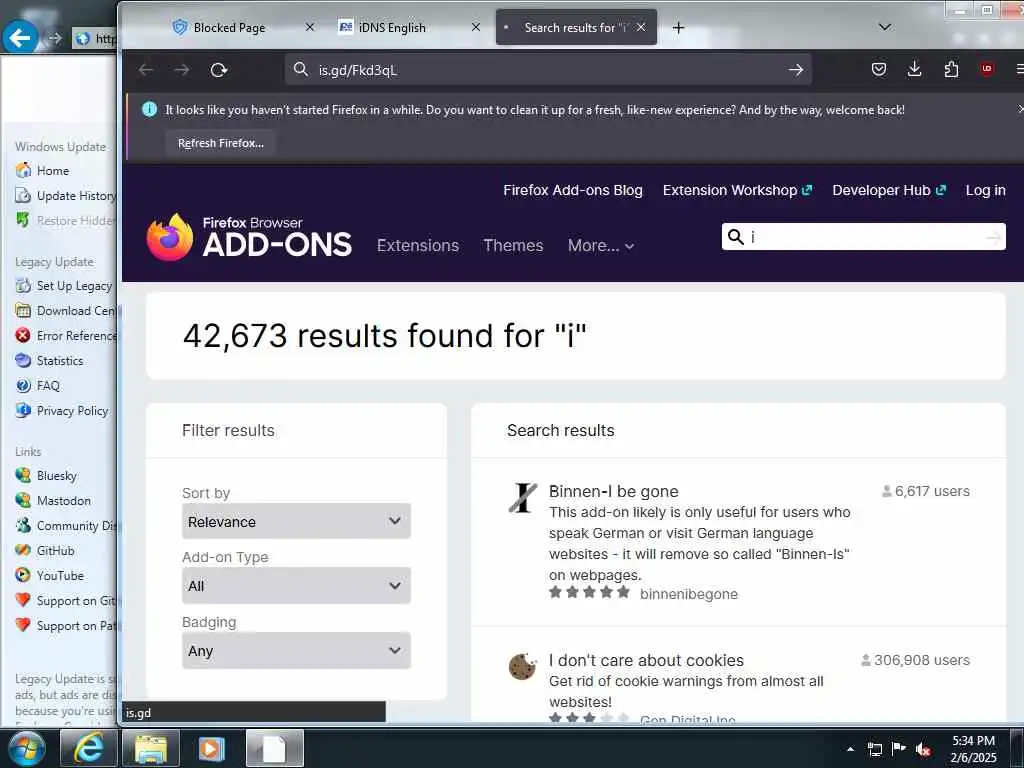The image size is (1024, 768).
Task: Open the Extension Workshop link
Action: 737,190
